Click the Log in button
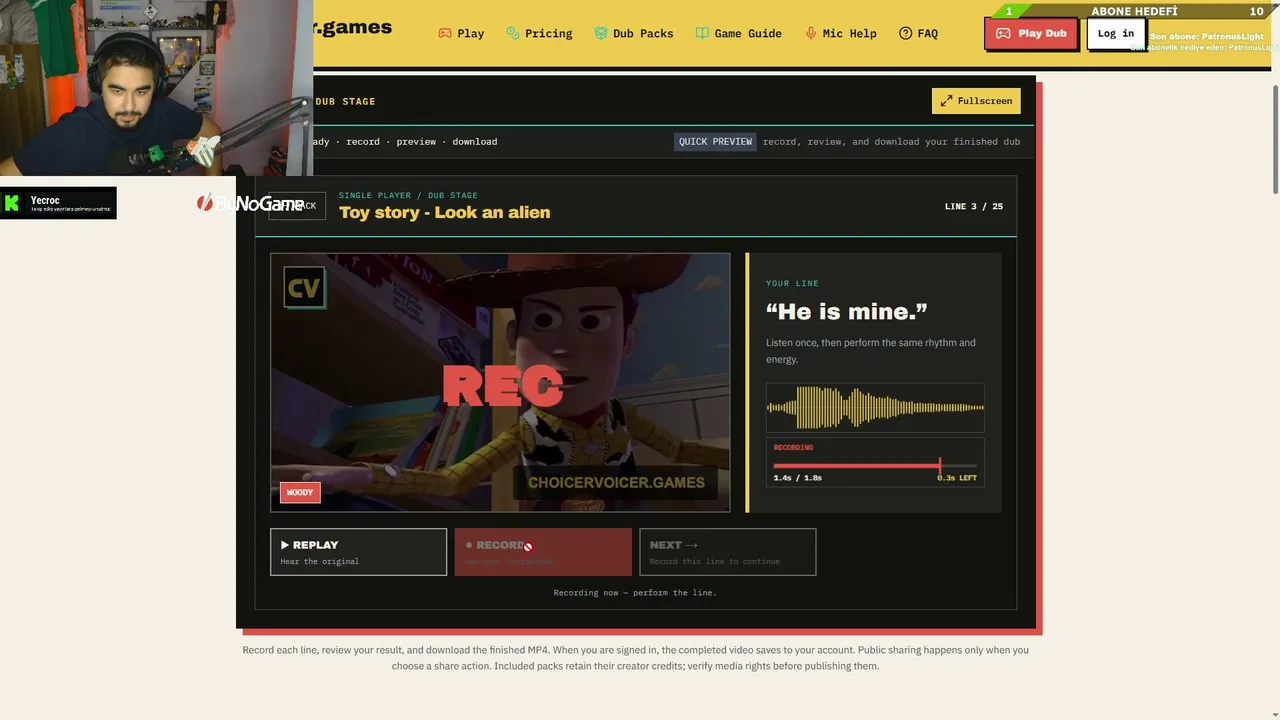 pyautogui.click(x=1116, y=33)
